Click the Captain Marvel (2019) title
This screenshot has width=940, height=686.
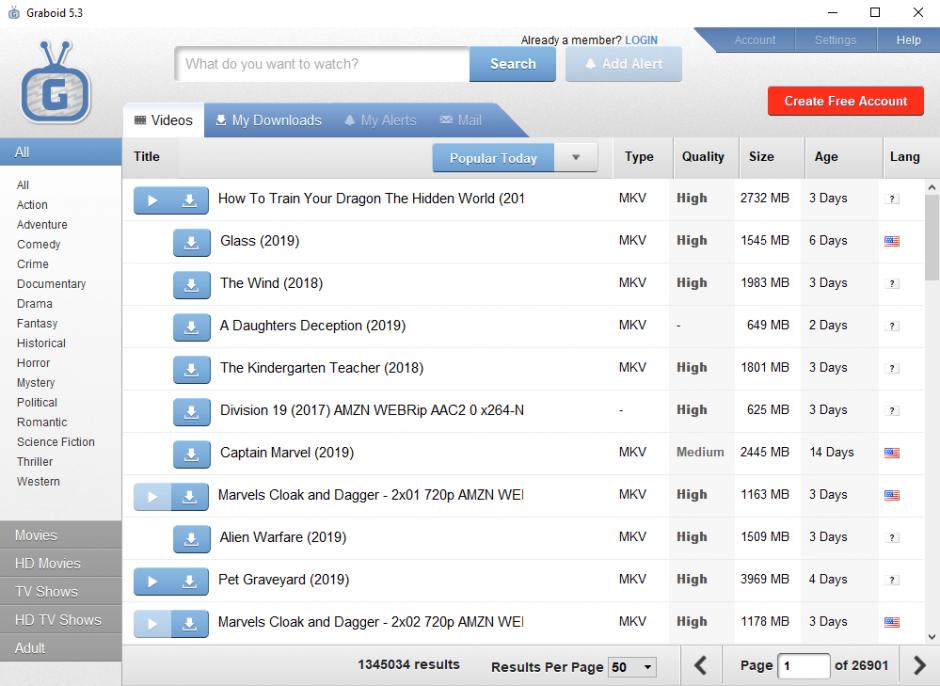pos(287,453)
